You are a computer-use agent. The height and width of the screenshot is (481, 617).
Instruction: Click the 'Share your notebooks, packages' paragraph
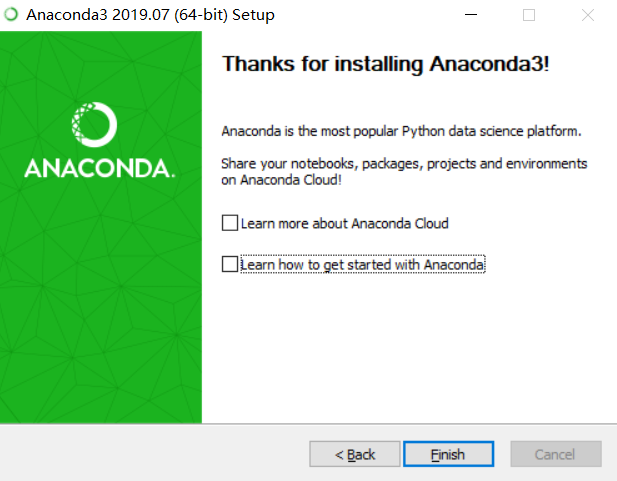coord(404,172)
